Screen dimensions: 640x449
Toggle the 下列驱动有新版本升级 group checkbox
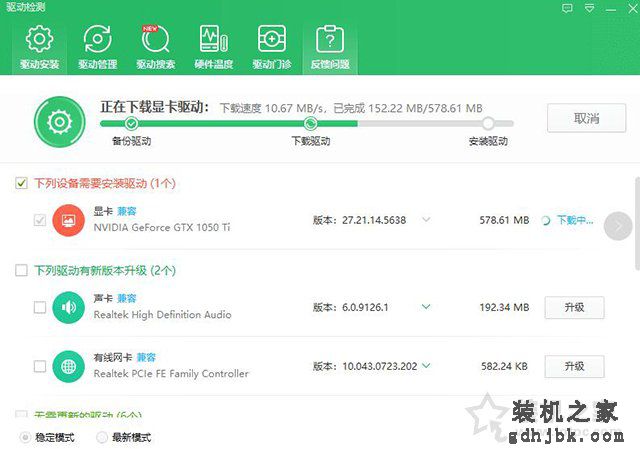coord(21,270)
